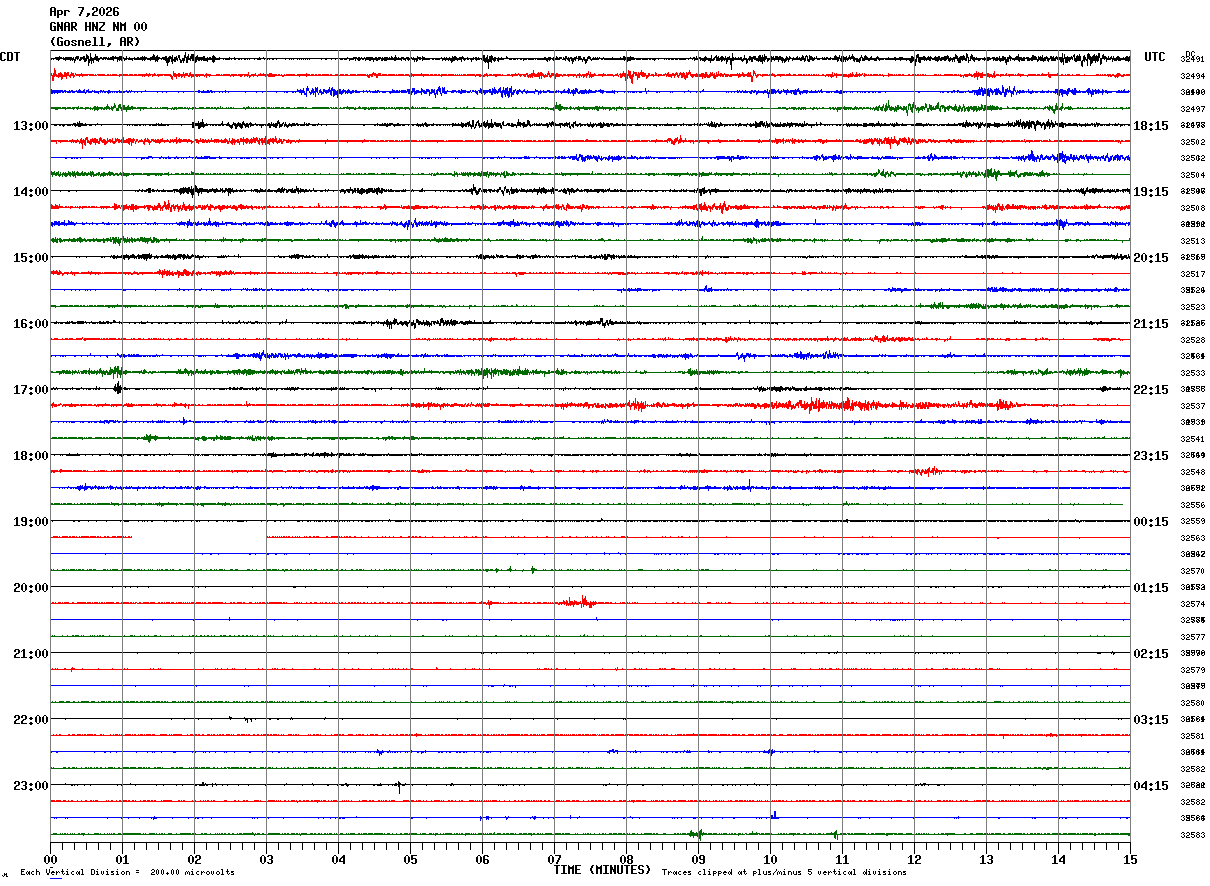Click the 21:15 UTC time label
Screen dimensions: 1210x886
coord(1151,324)
